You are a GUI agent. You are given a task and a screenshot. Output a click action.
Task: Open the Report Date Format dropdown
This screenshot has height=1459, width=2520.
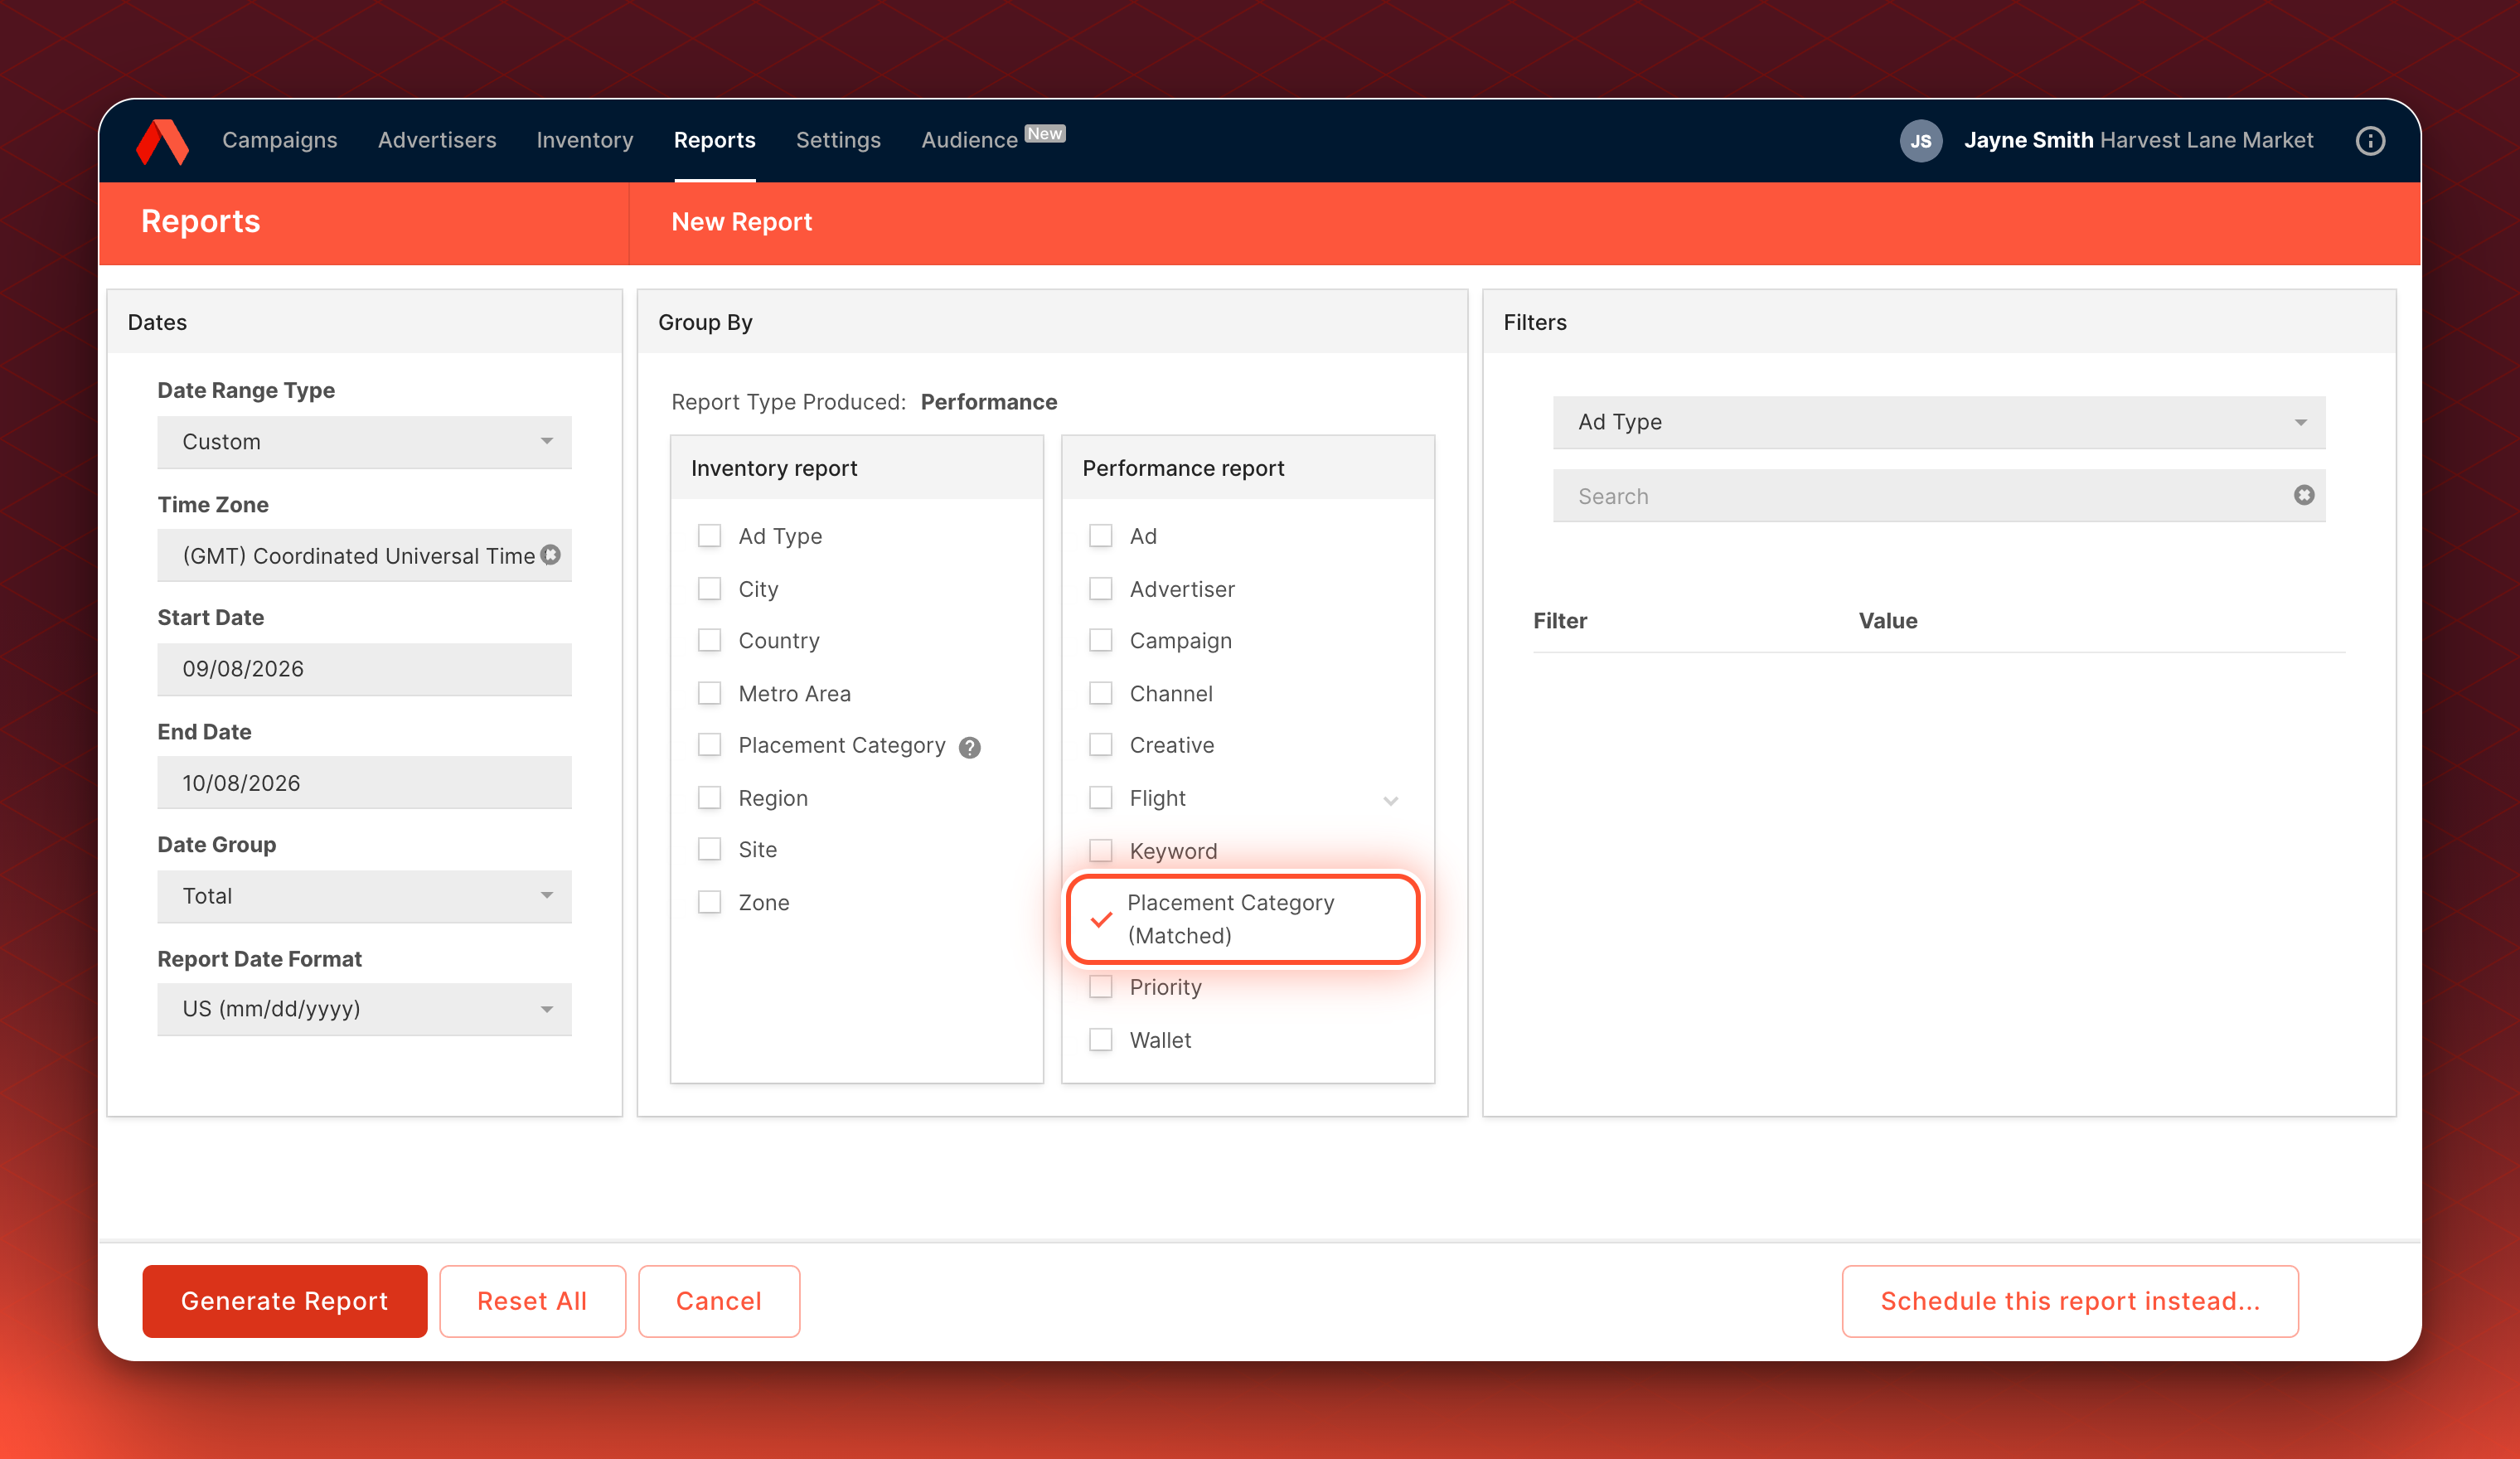coord(364,1009)
